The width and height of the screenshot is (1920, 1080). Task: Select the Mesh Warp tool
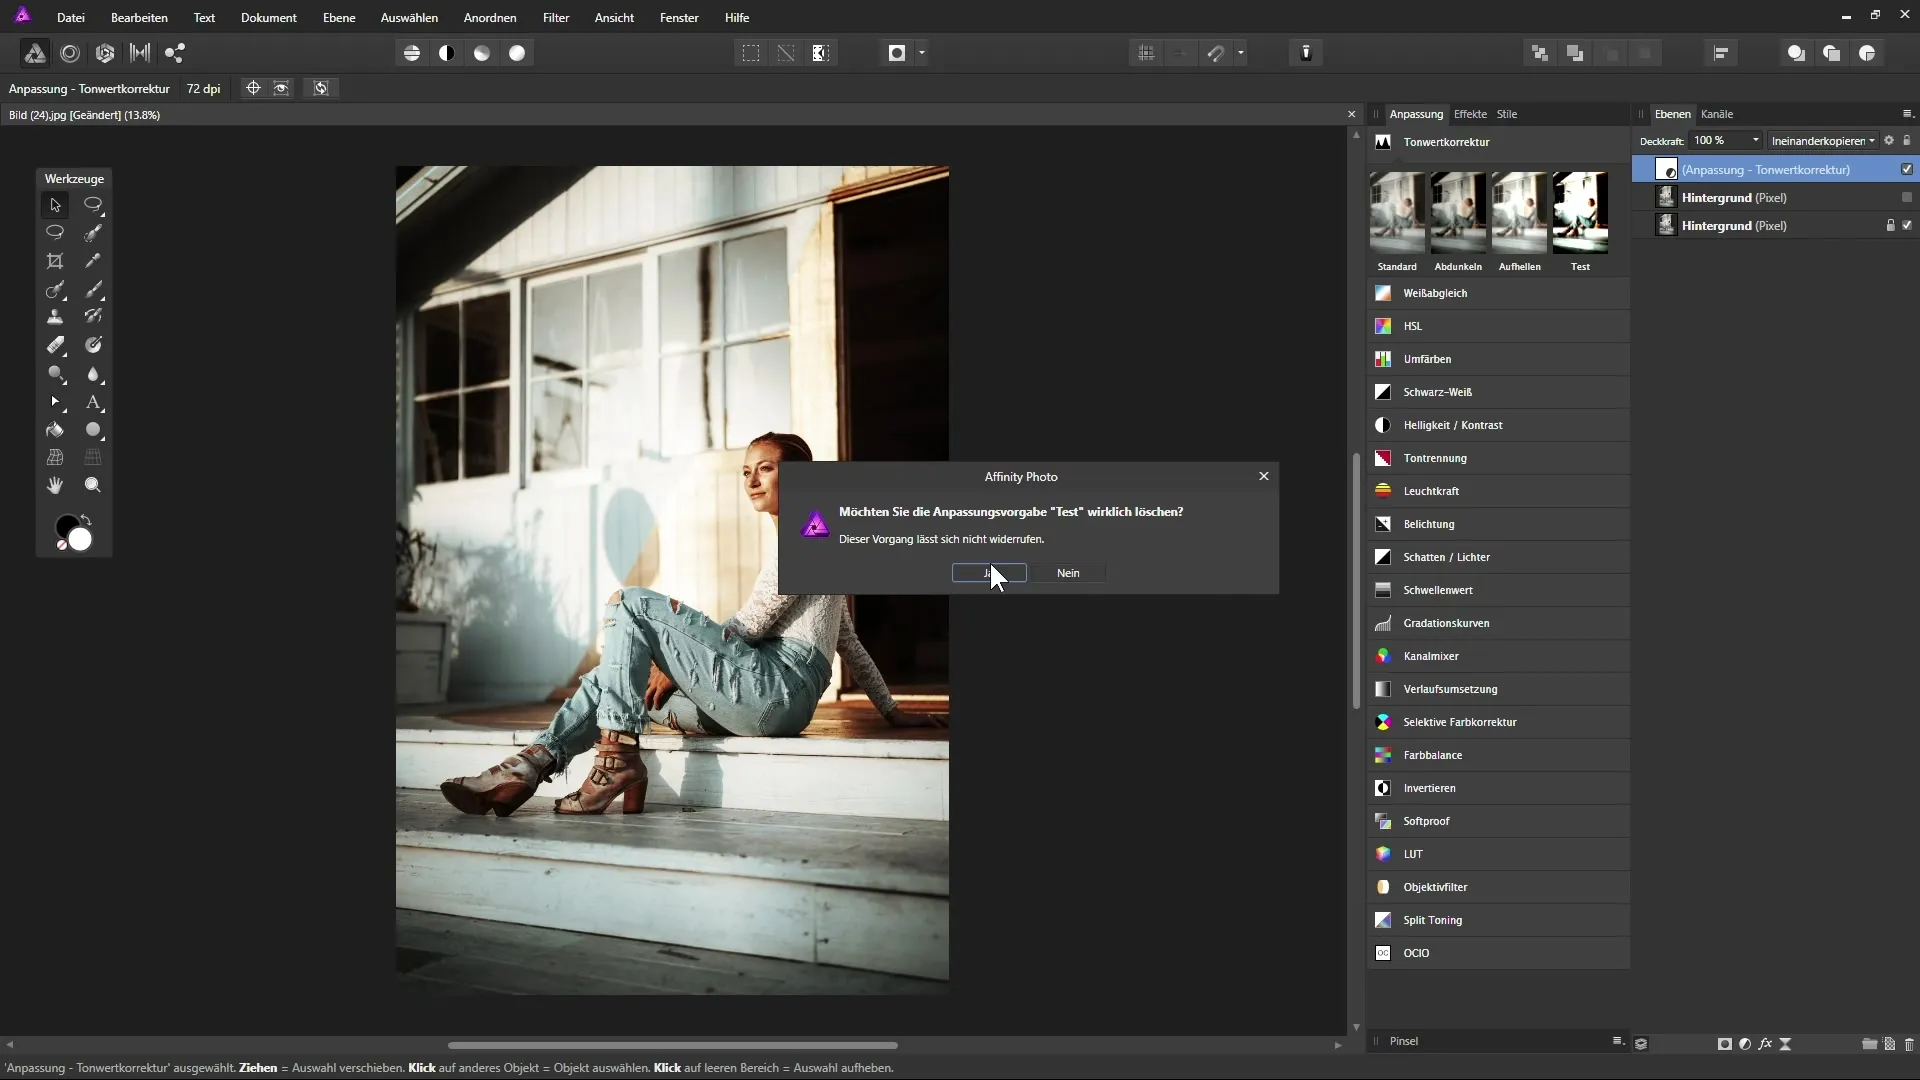[x=55, y=457]
